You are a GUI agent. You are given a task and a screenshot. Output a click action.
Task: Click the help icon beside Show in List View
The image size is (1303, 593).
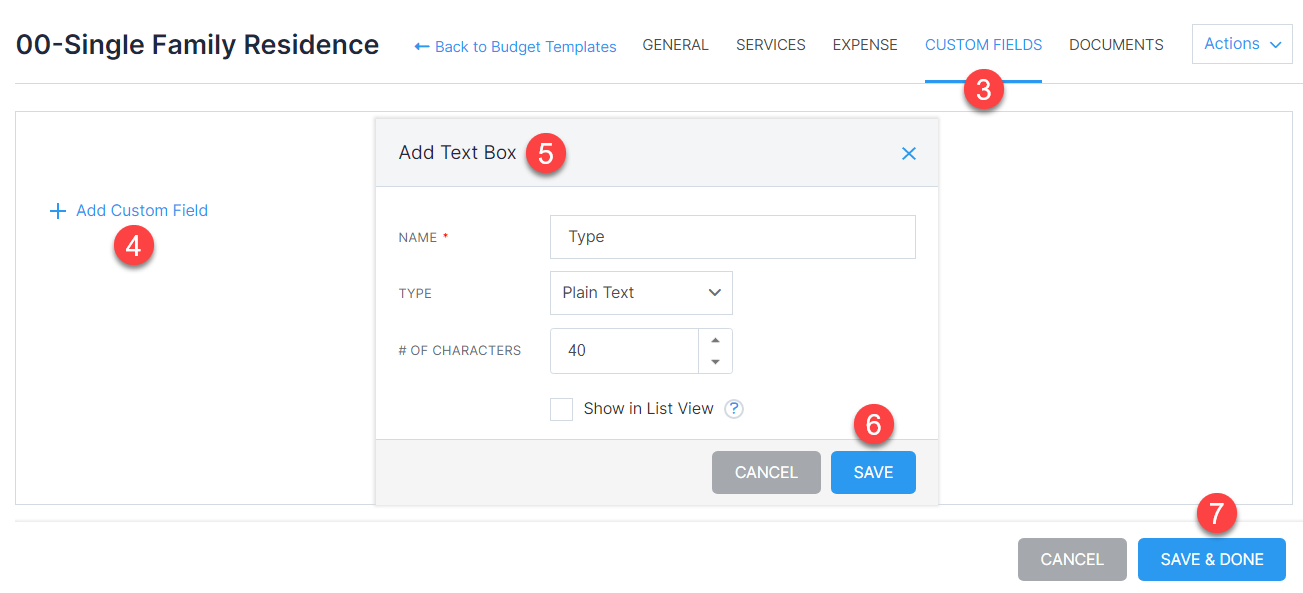pos(734,408)
